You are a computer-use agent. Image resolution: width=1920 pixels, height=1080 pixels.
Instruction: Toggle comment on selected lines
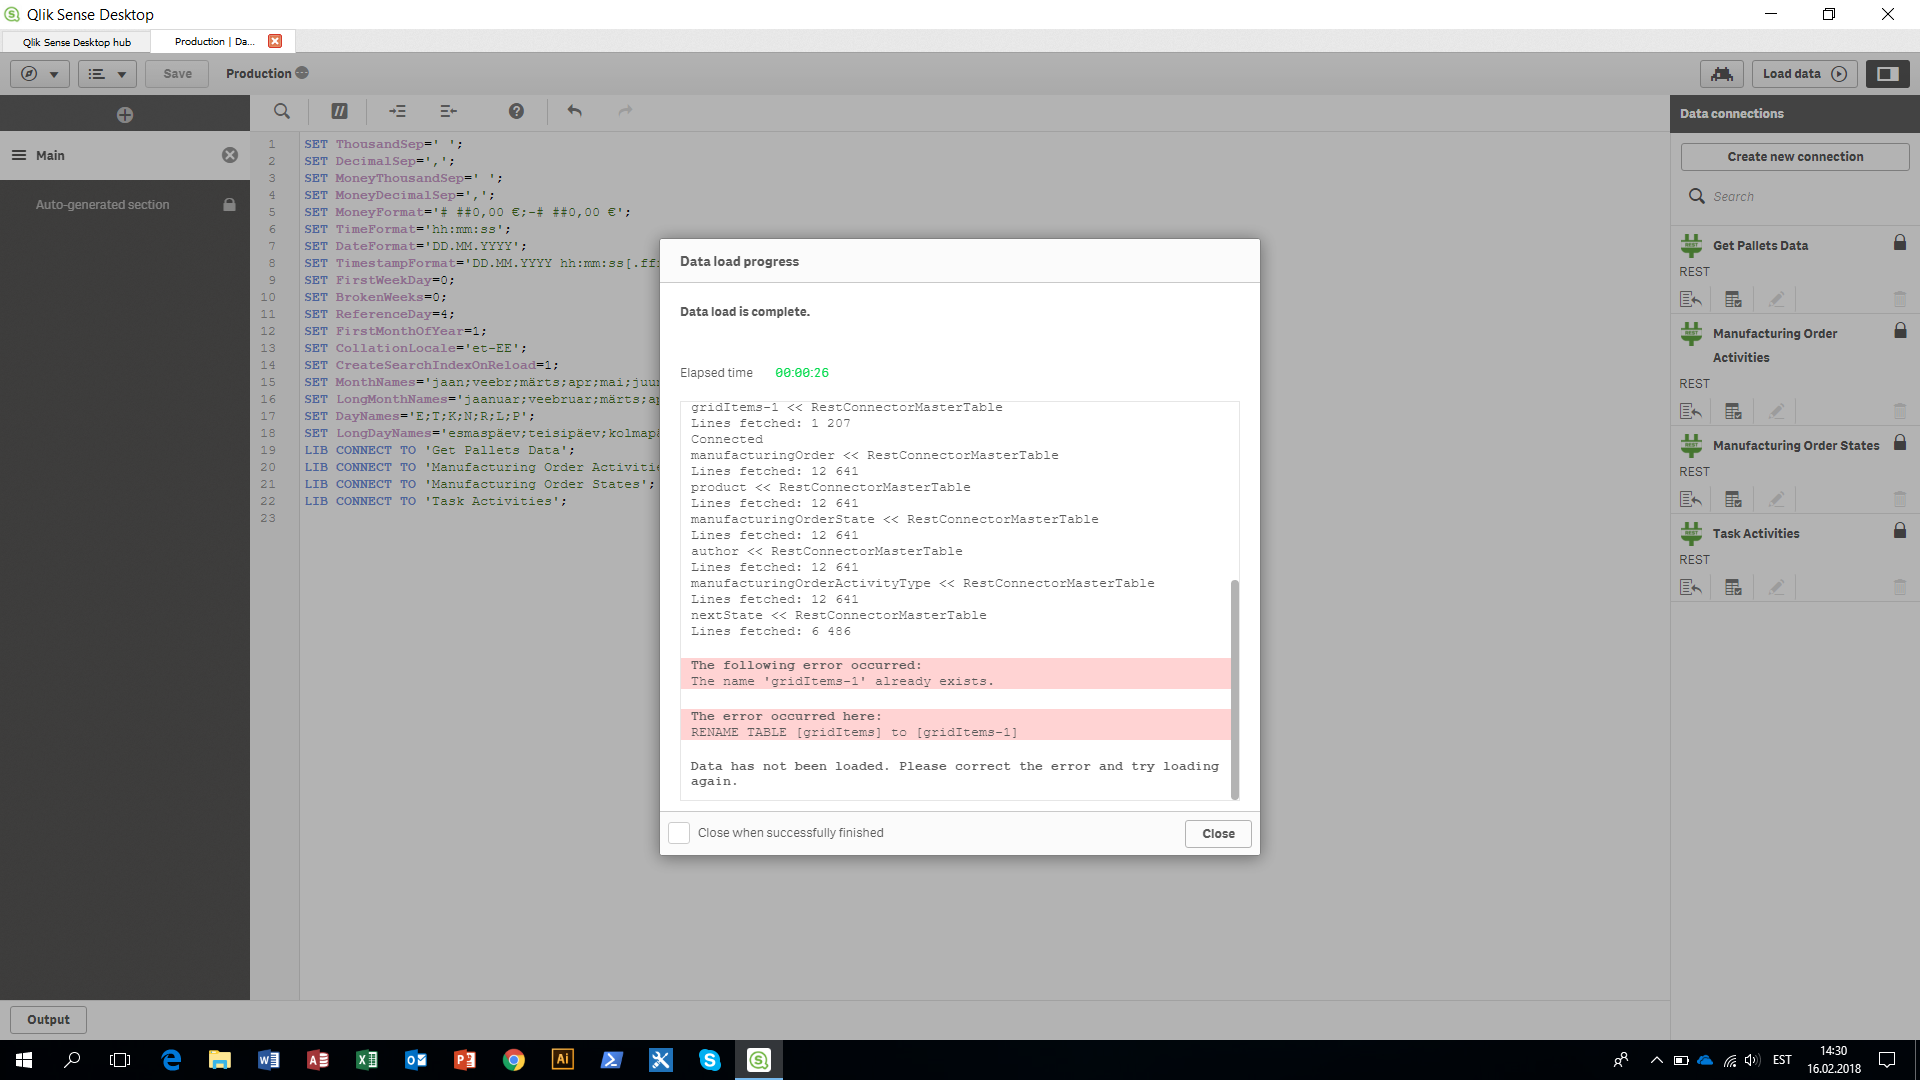(339, 111)
